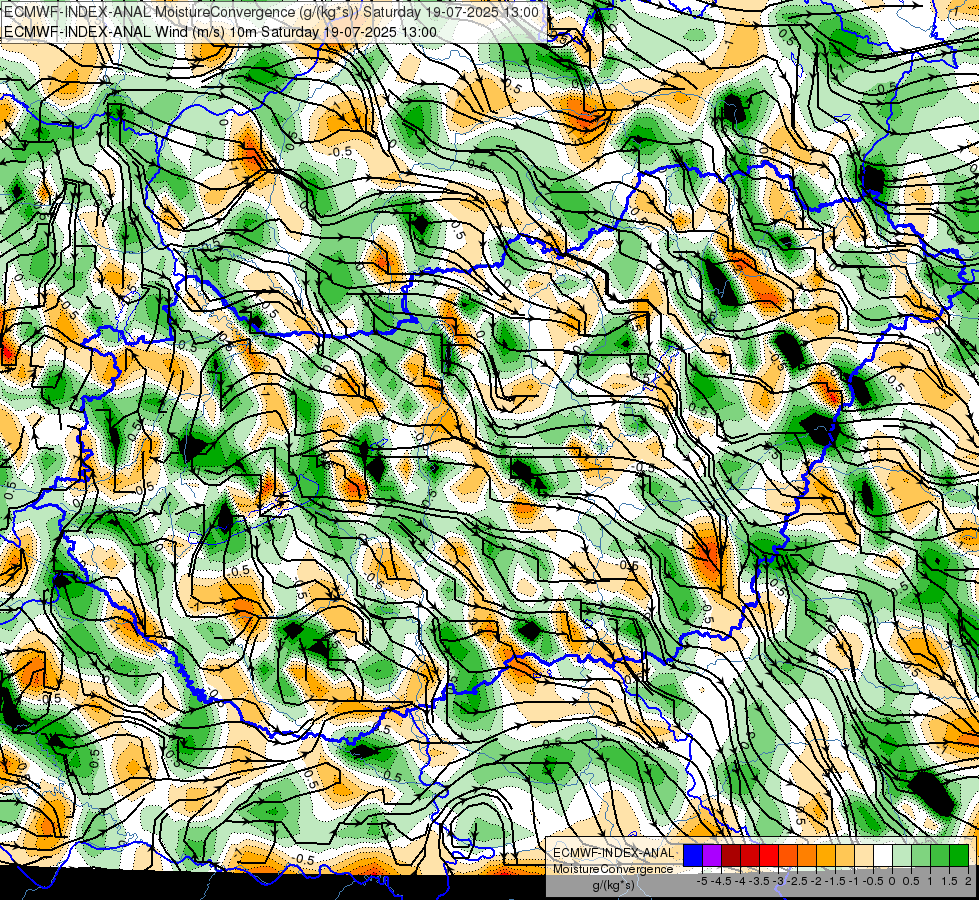Pick the orange swatch between -2.5 and -2
This screenshot has height=900, width=979.
[807, 855]
